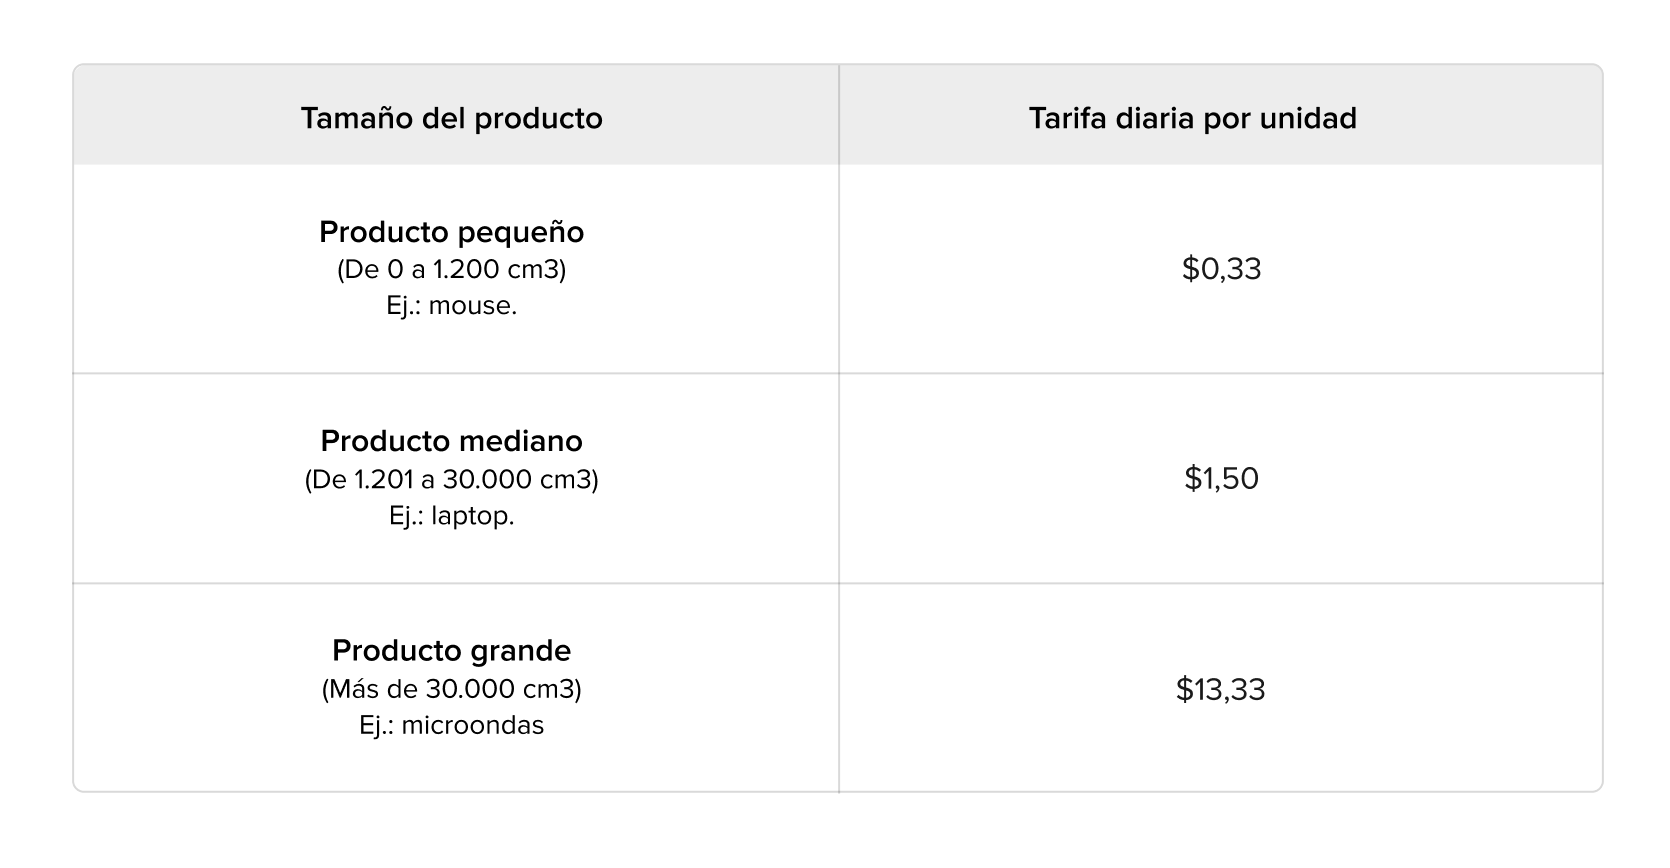The width and height of the screenshot is (1670, 868).
Task: Click the Ej.: microondas example text
Action: (452, 725)
